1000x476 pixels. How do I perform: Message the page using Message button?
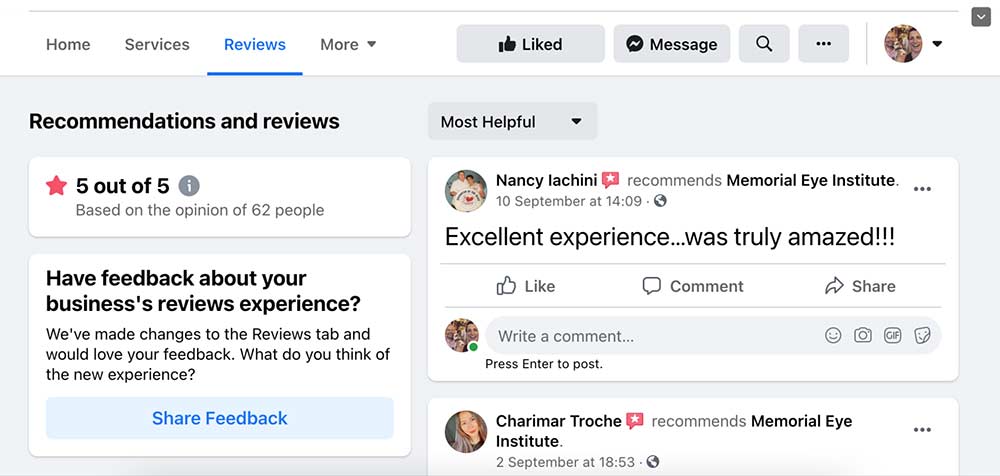(671, 44)
